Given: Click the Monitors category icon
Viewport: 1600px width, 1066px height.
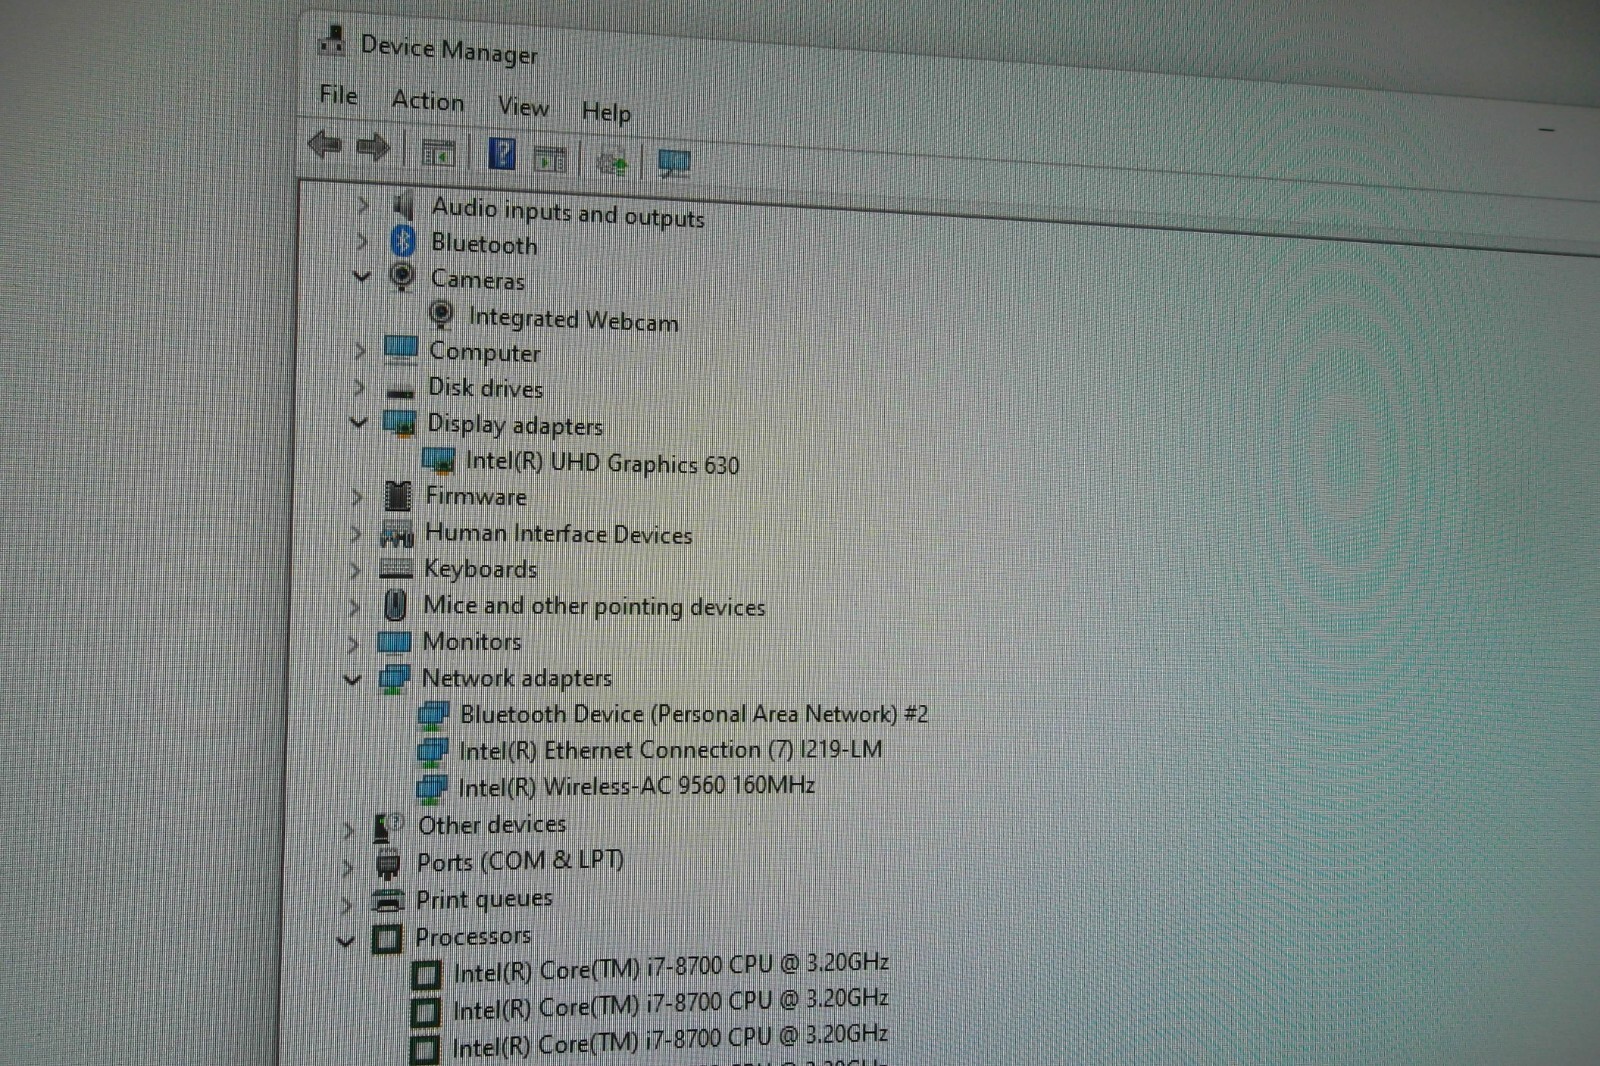Looking at the screenshot, I should coord(394,641).
